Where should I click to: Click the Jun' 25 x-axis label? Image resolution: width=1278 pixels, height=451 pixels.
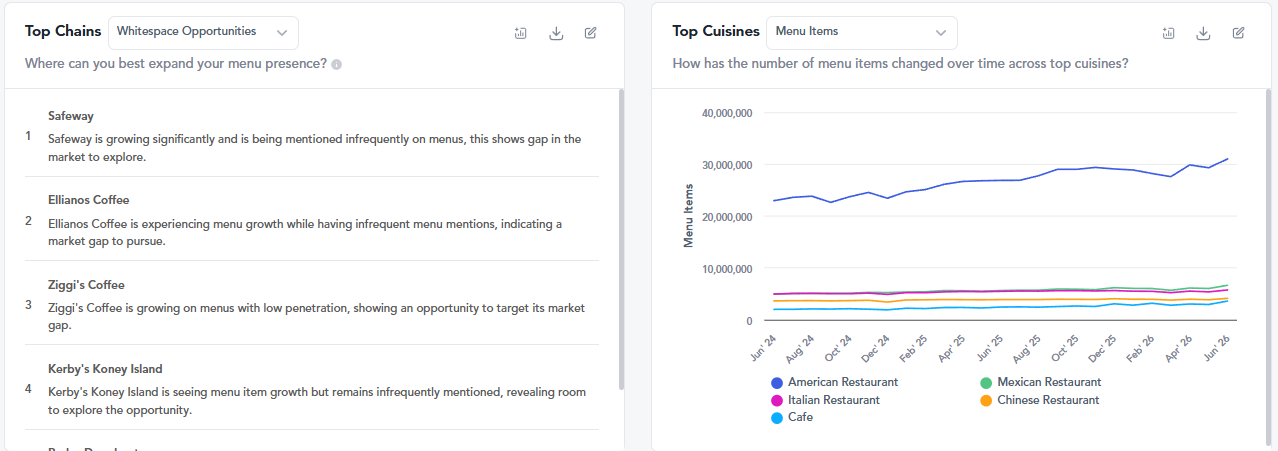[990, 347]
